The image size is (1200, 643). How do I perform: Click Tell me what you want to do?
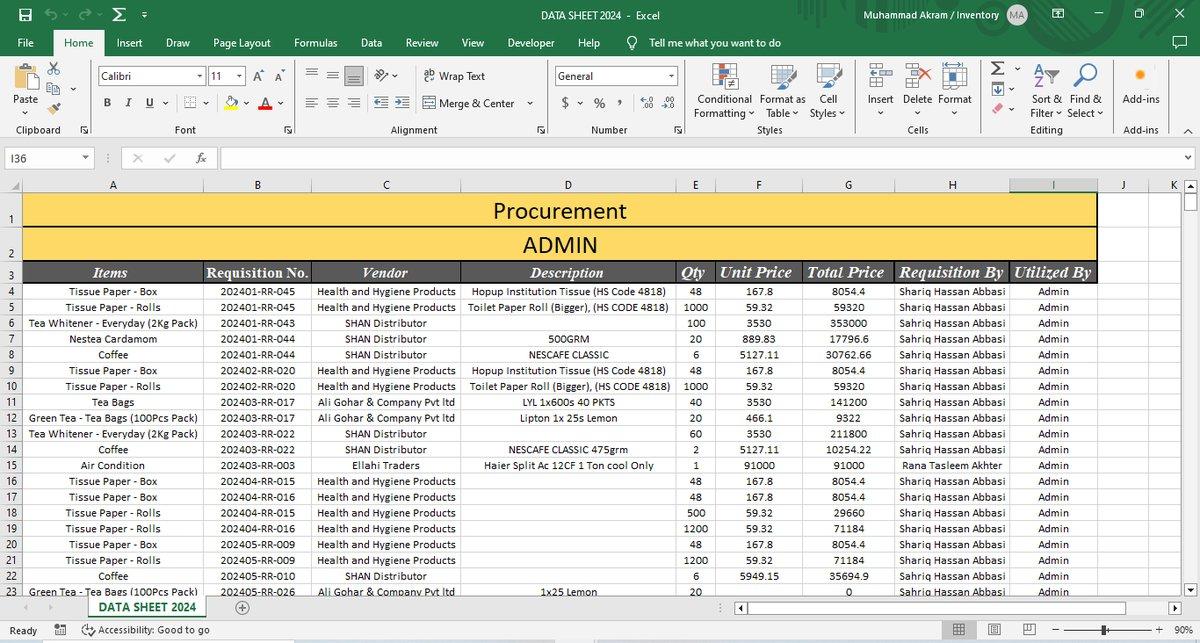tap(714, 43)
